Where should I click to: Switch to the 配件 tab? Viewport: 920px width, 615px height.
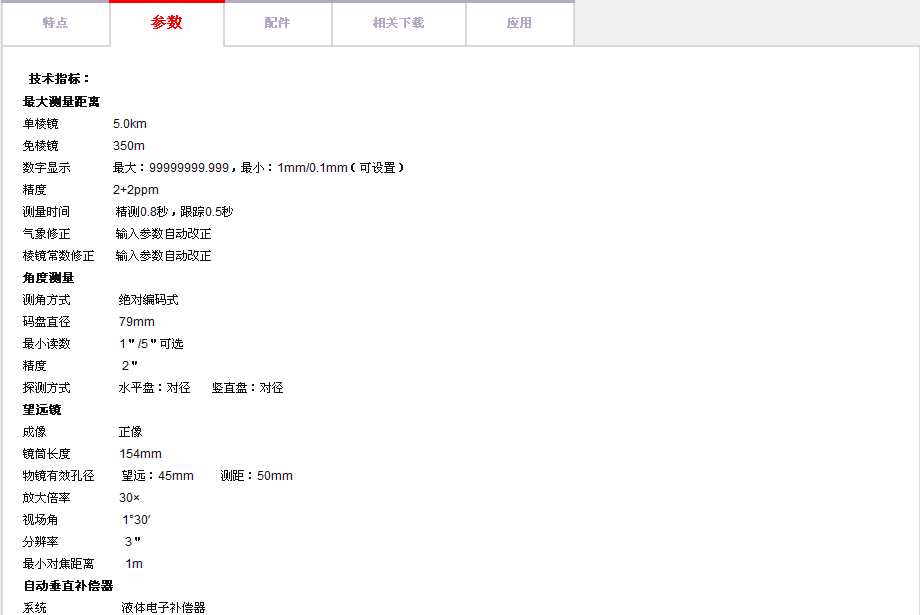pyautogui.click(x=277, y=23)
